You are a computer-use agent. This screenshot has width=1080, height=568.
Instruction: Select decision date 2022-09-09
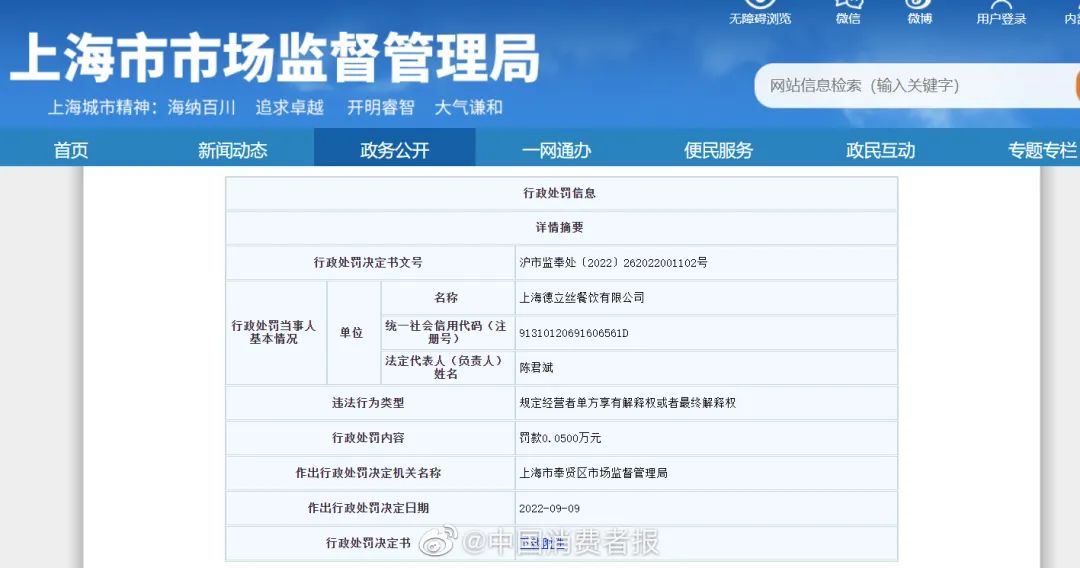pos(549,509)
